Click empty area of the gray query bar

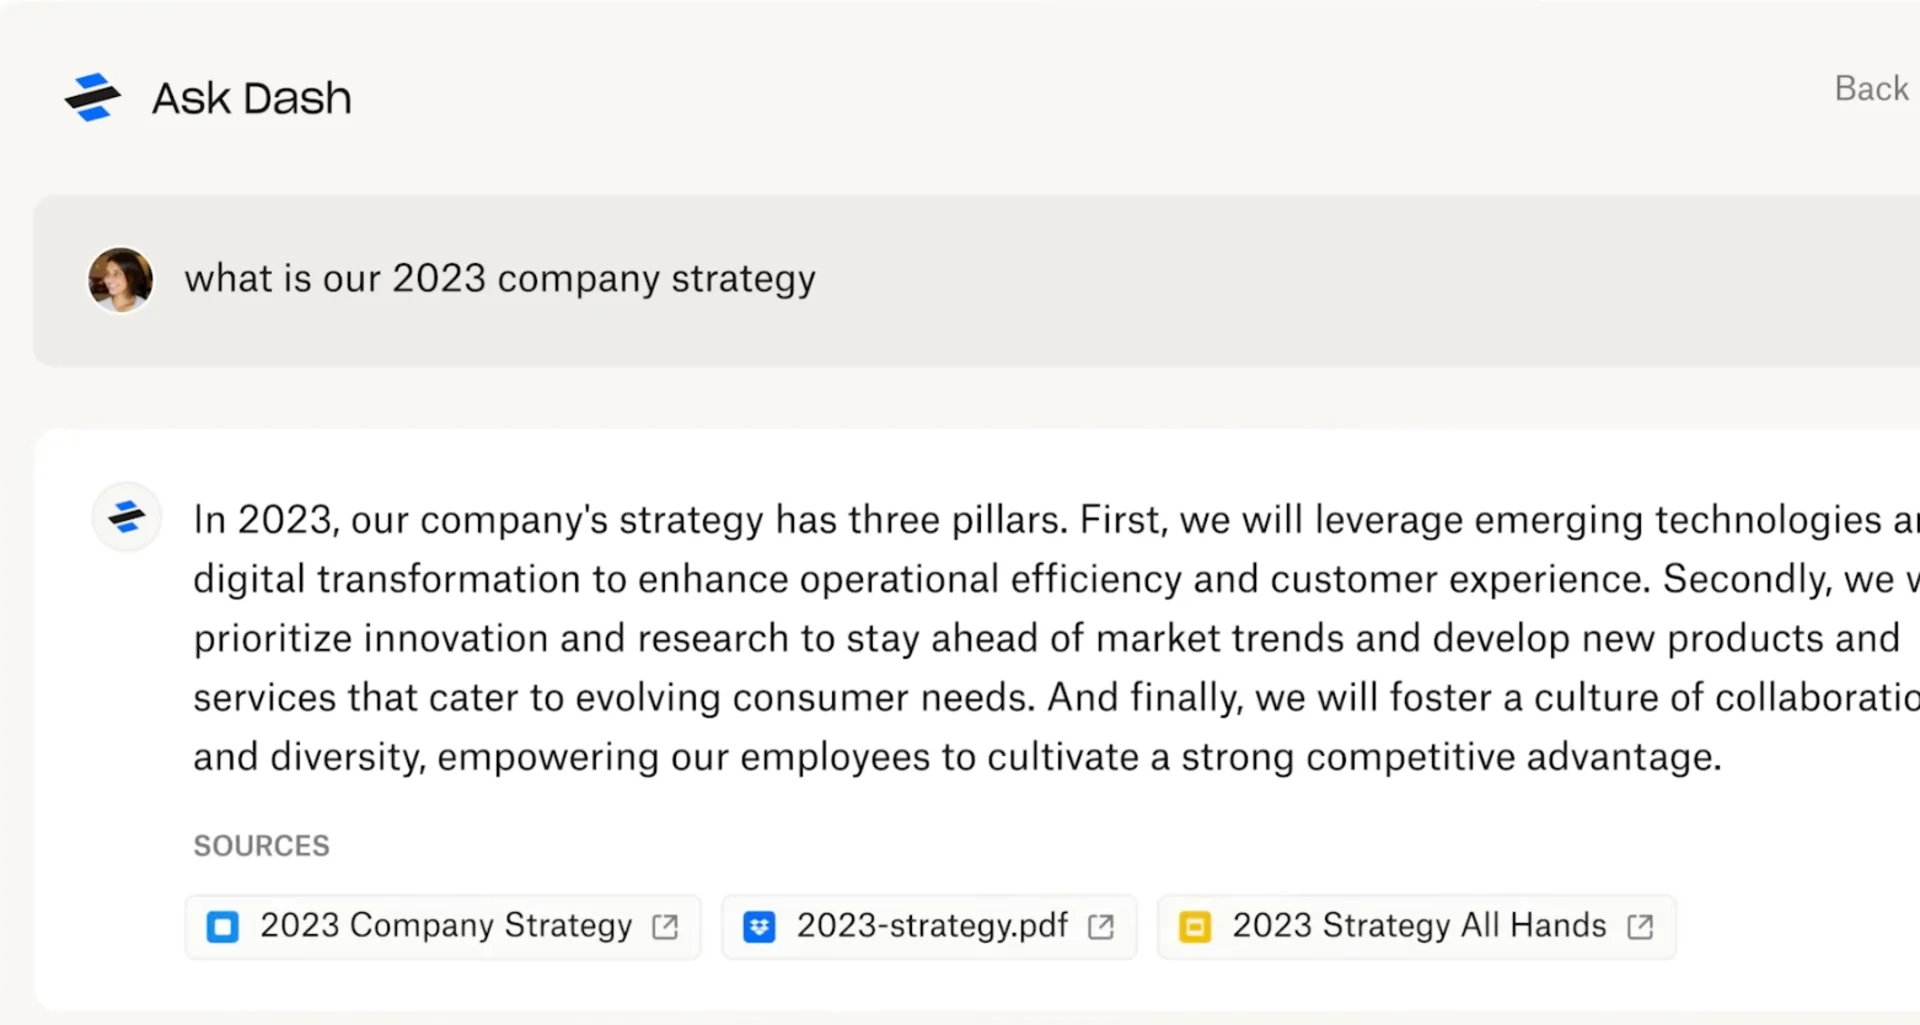point(1350,280)
